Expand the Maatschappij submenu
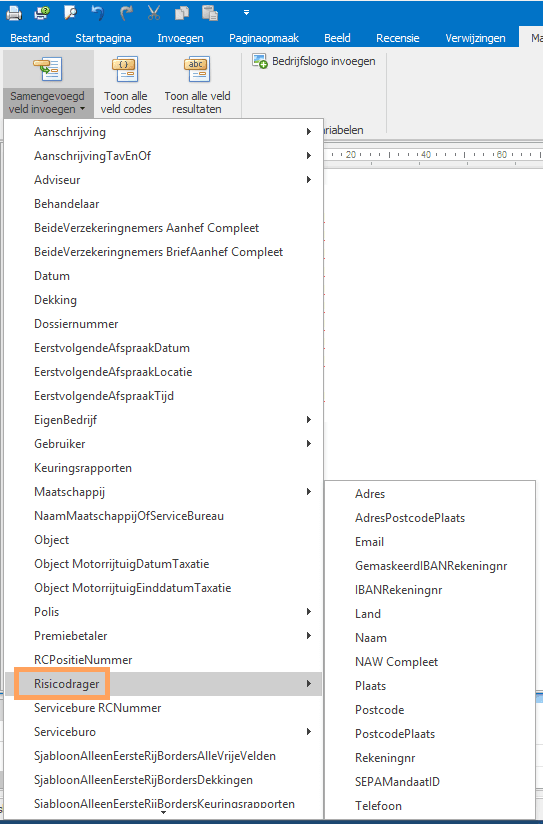 coord(163,492)
